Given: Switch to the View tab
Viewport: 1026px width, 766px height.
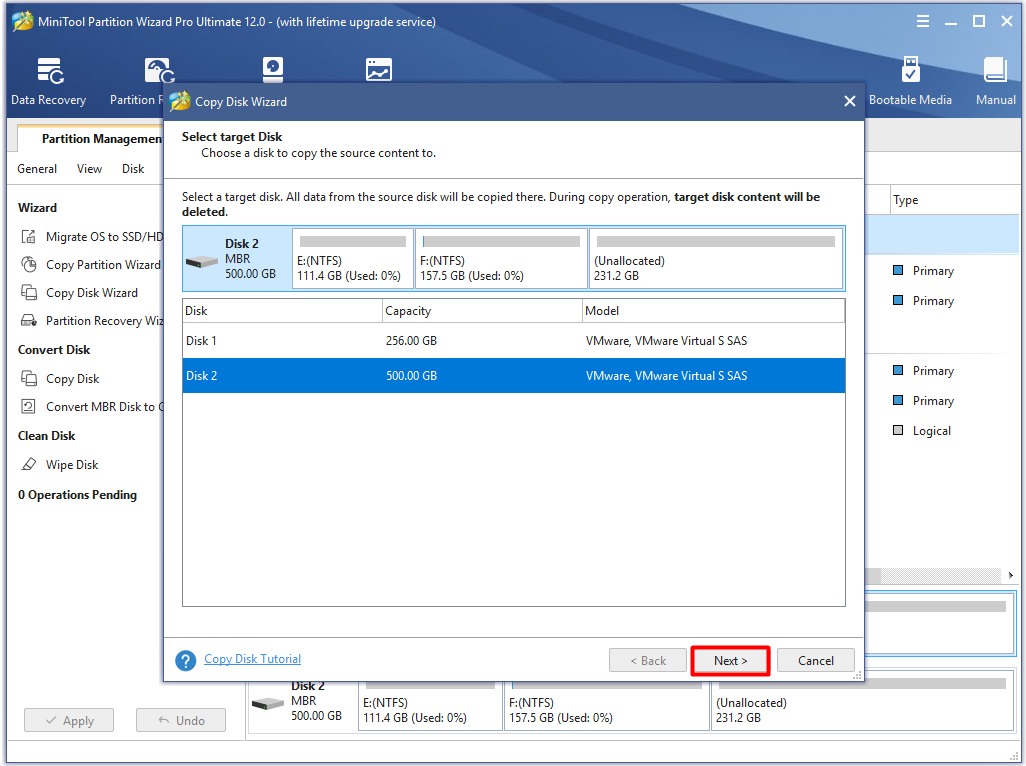Looking at the screenshot, I should [x=88, y=168].
